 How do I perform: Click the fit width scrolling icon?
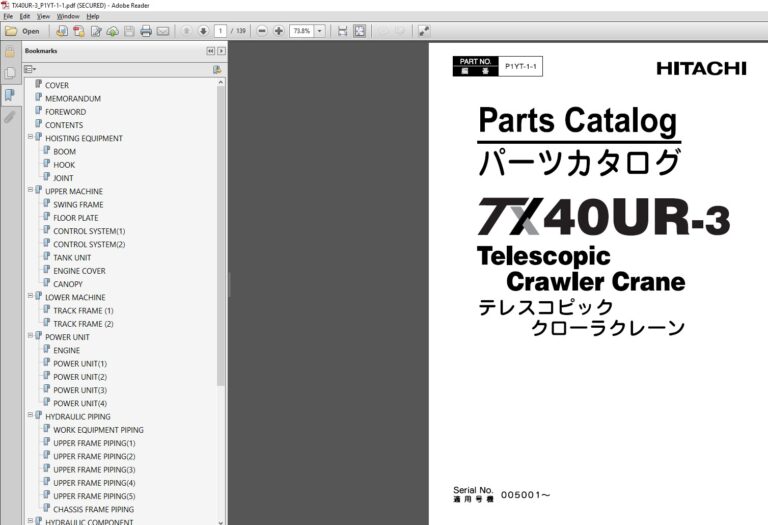342,31
